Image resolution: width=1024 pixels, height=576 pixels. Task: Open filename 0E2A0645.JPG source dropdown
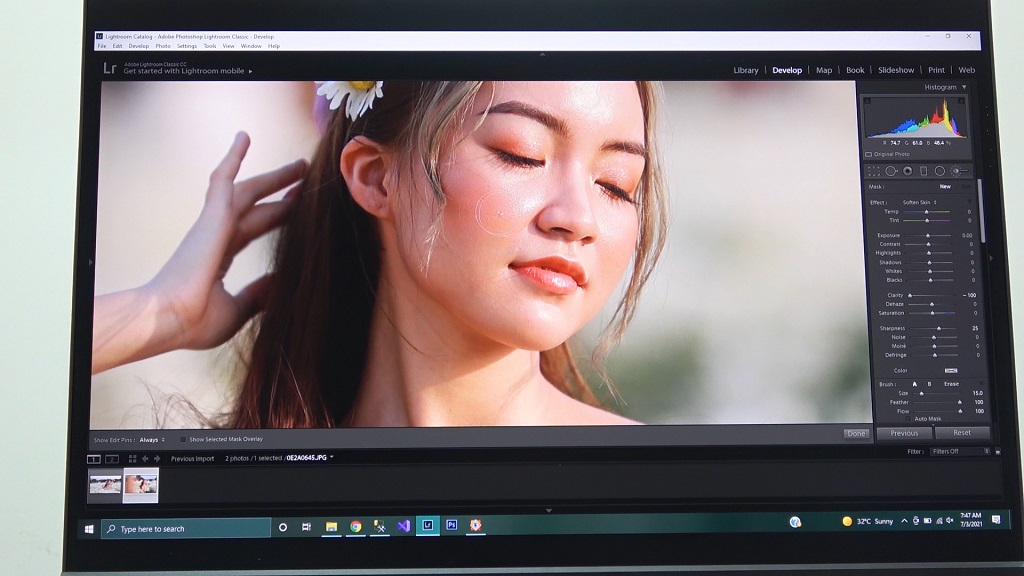[x=310, y=458]
